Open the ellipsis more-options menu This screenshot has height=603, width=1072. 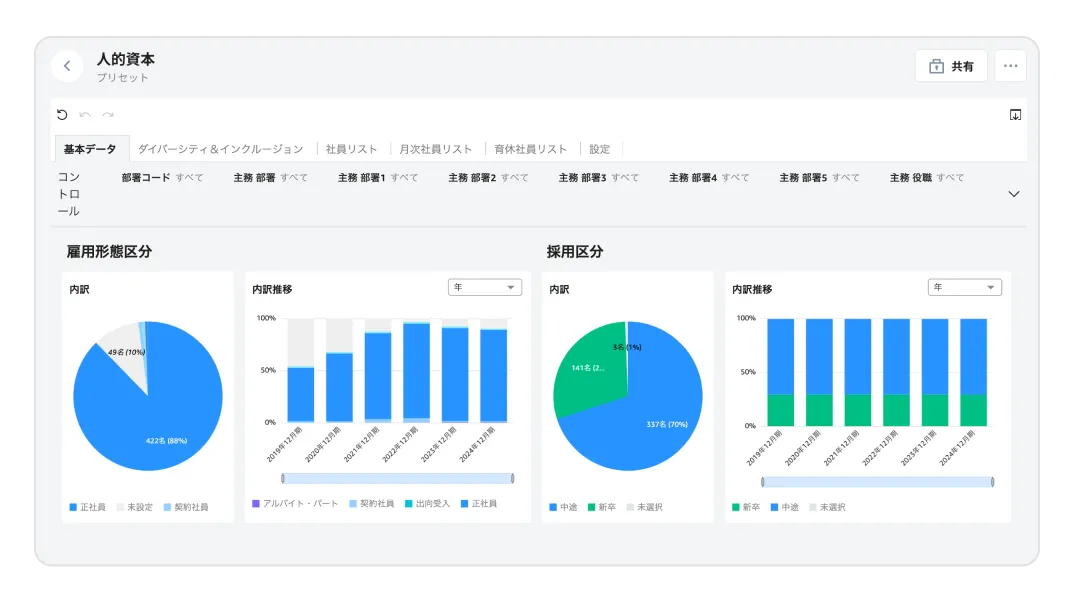tap(1010, 65)
